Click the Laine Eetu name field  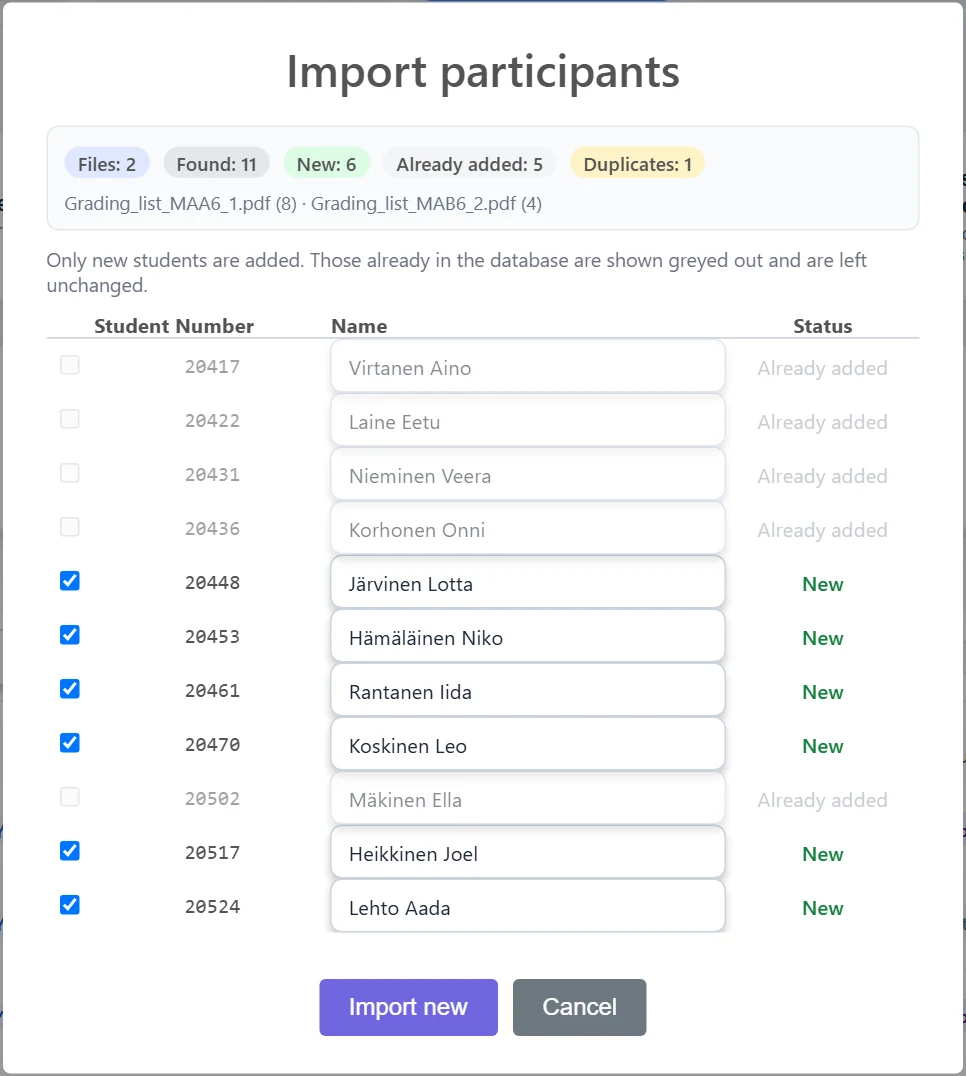(x=528, y=420)
